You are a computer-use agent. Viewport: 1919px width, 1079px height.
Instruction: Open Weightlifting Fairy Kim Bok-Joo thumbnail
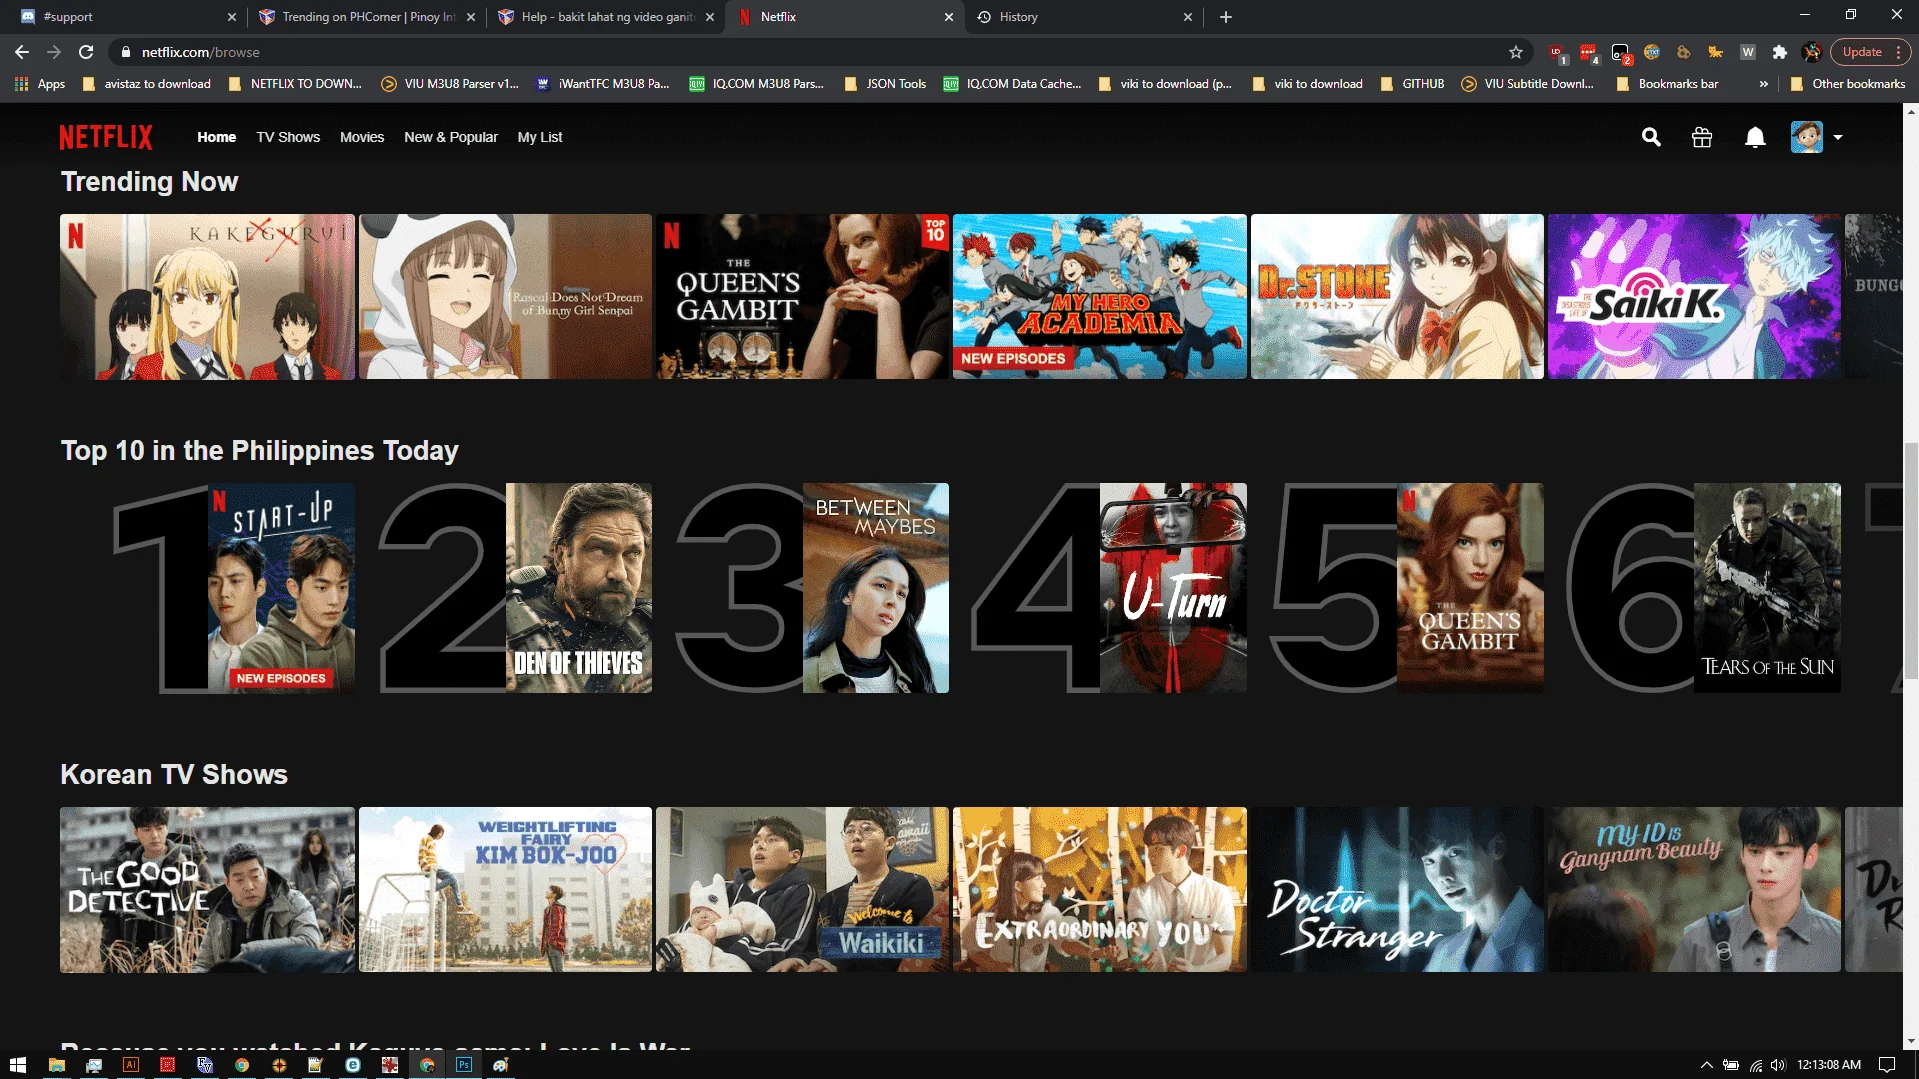pos(505,890)
